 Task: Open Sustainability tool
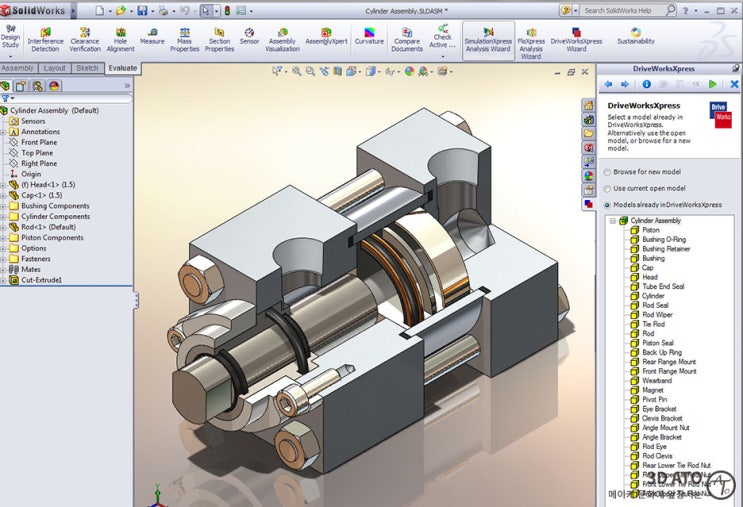tap(635, 36)
